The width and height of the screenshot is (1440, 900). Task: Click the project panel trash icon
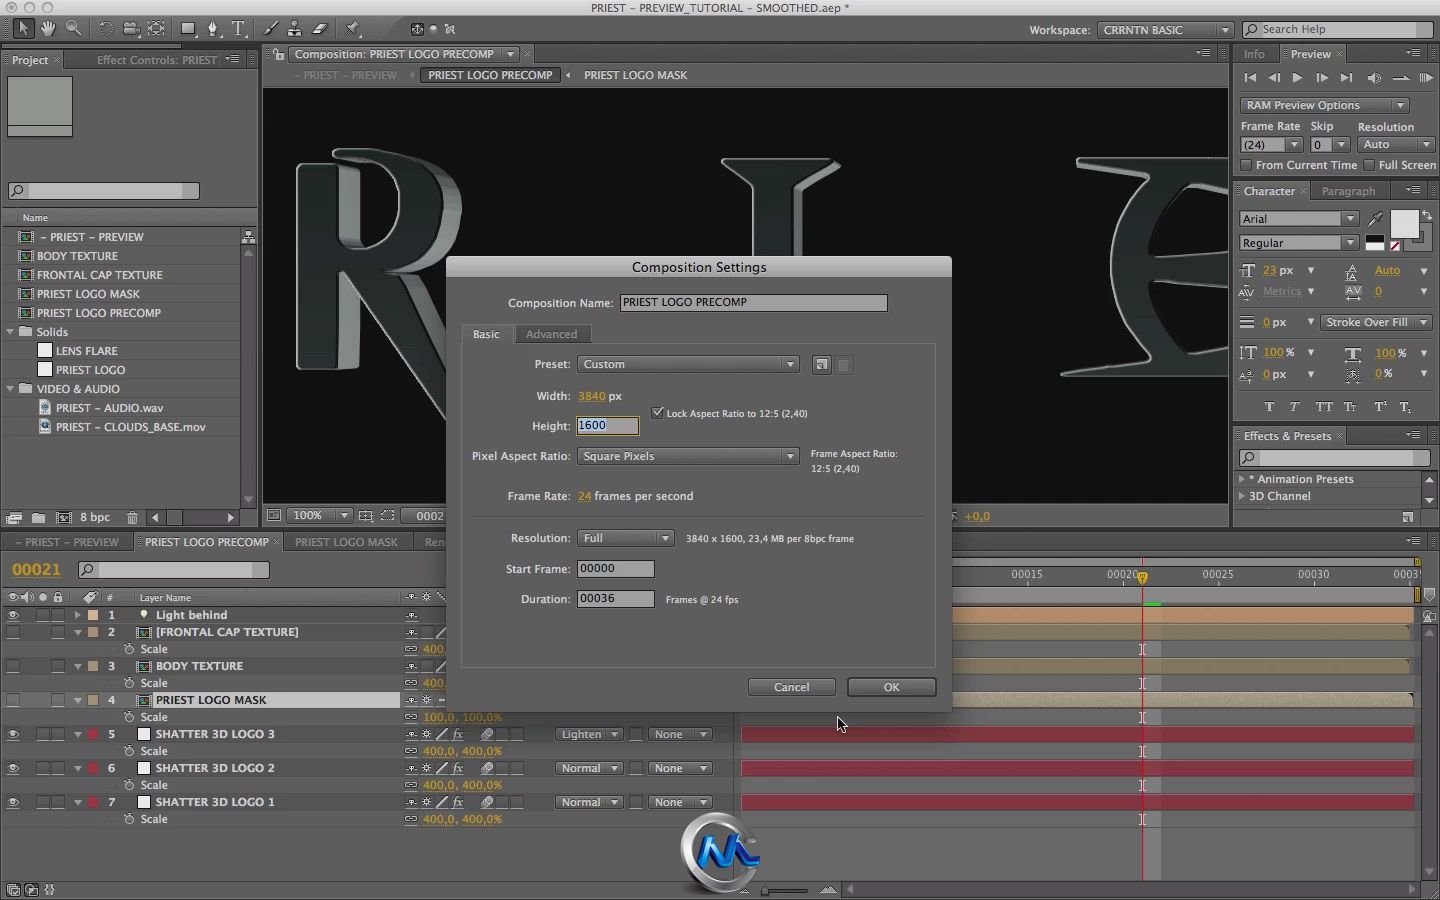[132, 517]
